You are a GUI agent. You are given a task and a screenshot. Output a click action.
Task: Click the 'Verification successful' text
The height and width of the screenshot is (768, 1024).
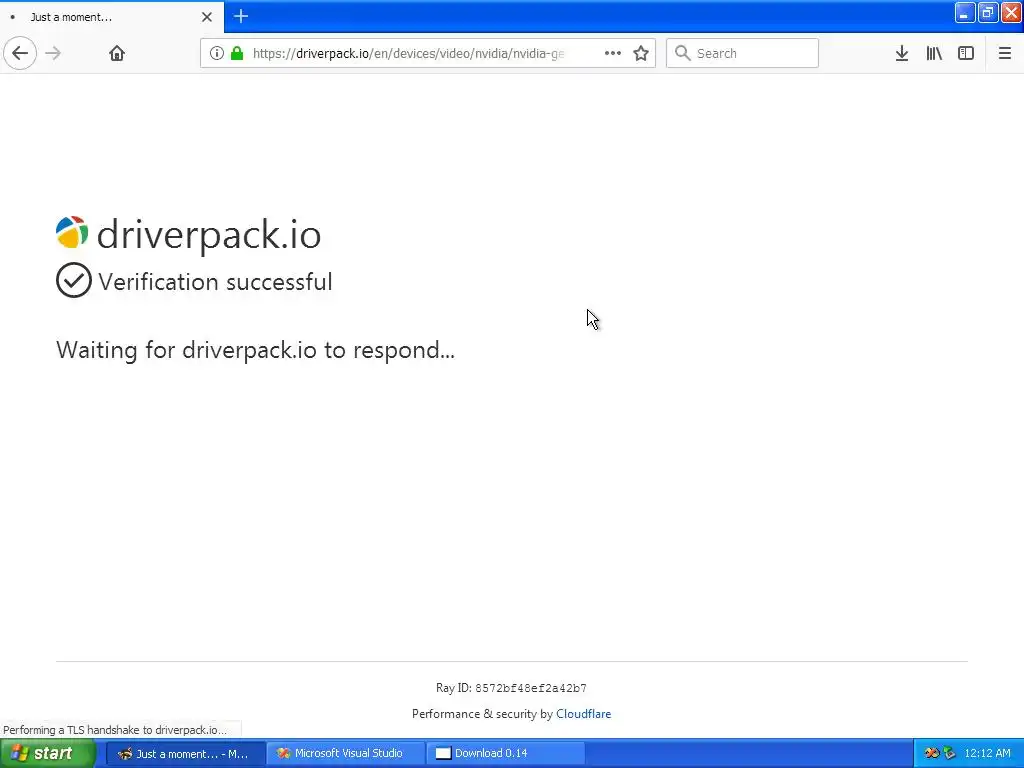[216, 282]
